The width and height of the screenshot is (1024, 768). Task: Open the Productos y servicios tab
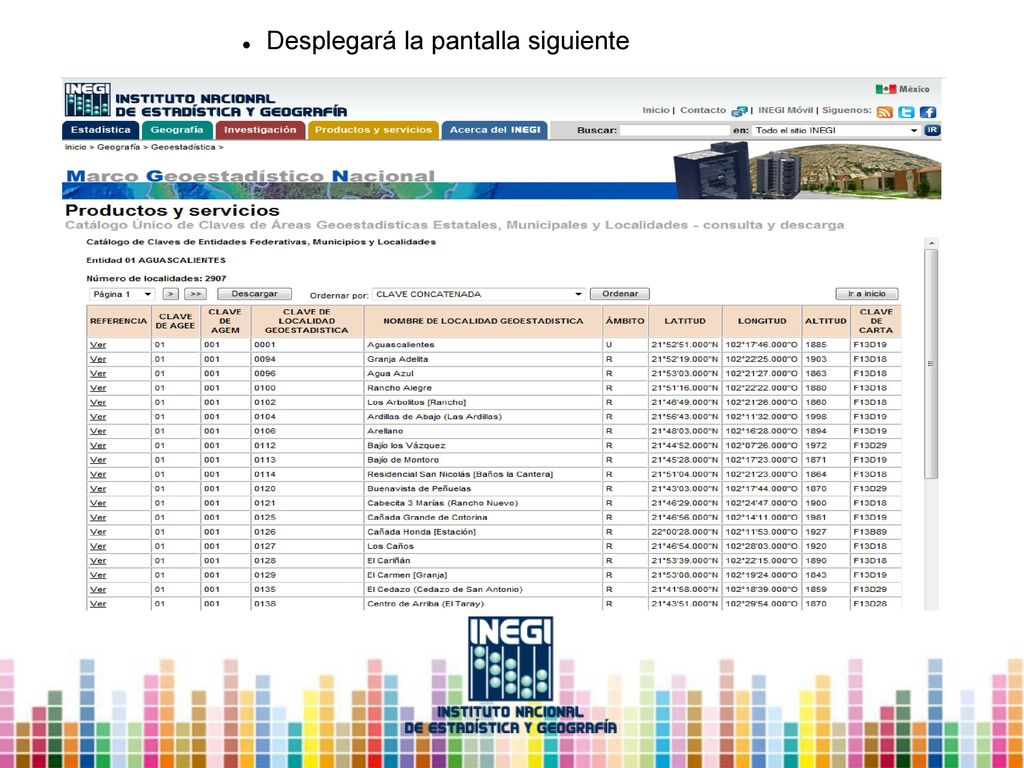(x=374, y=130)
